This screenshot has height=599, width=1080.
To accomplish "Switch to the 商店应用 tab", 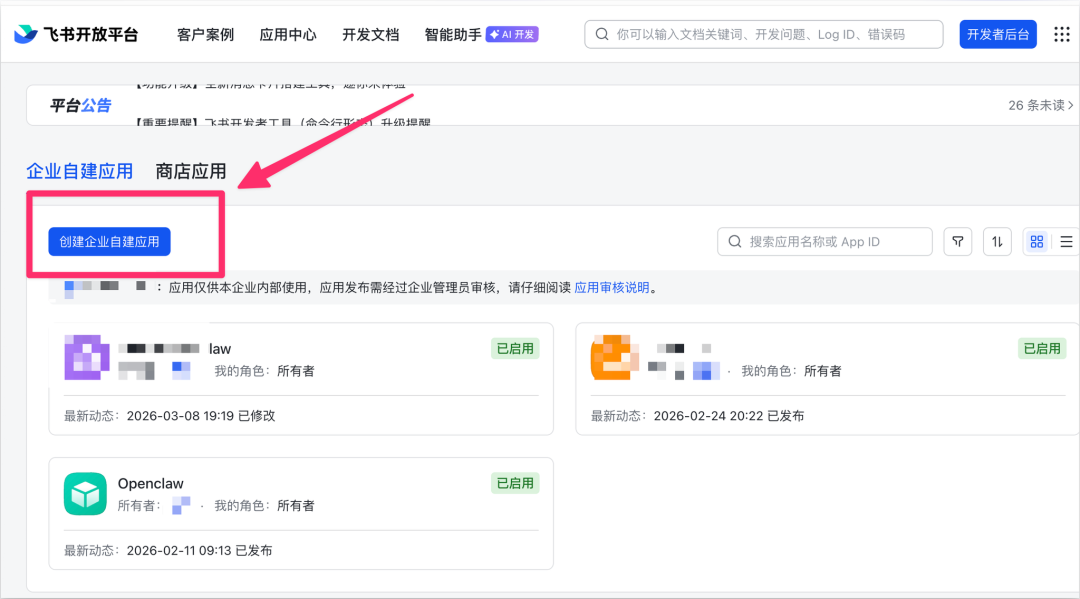I will [190, 170].
